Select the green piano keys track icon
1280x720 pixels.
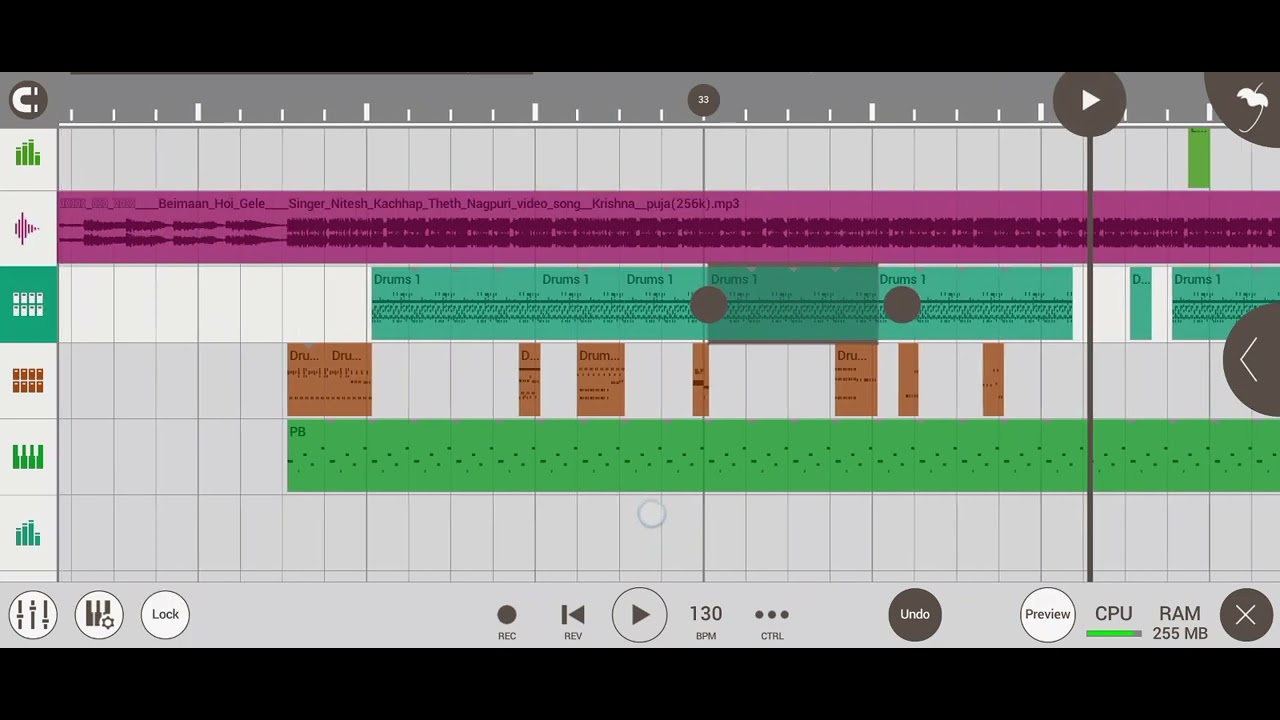(28, 457)
